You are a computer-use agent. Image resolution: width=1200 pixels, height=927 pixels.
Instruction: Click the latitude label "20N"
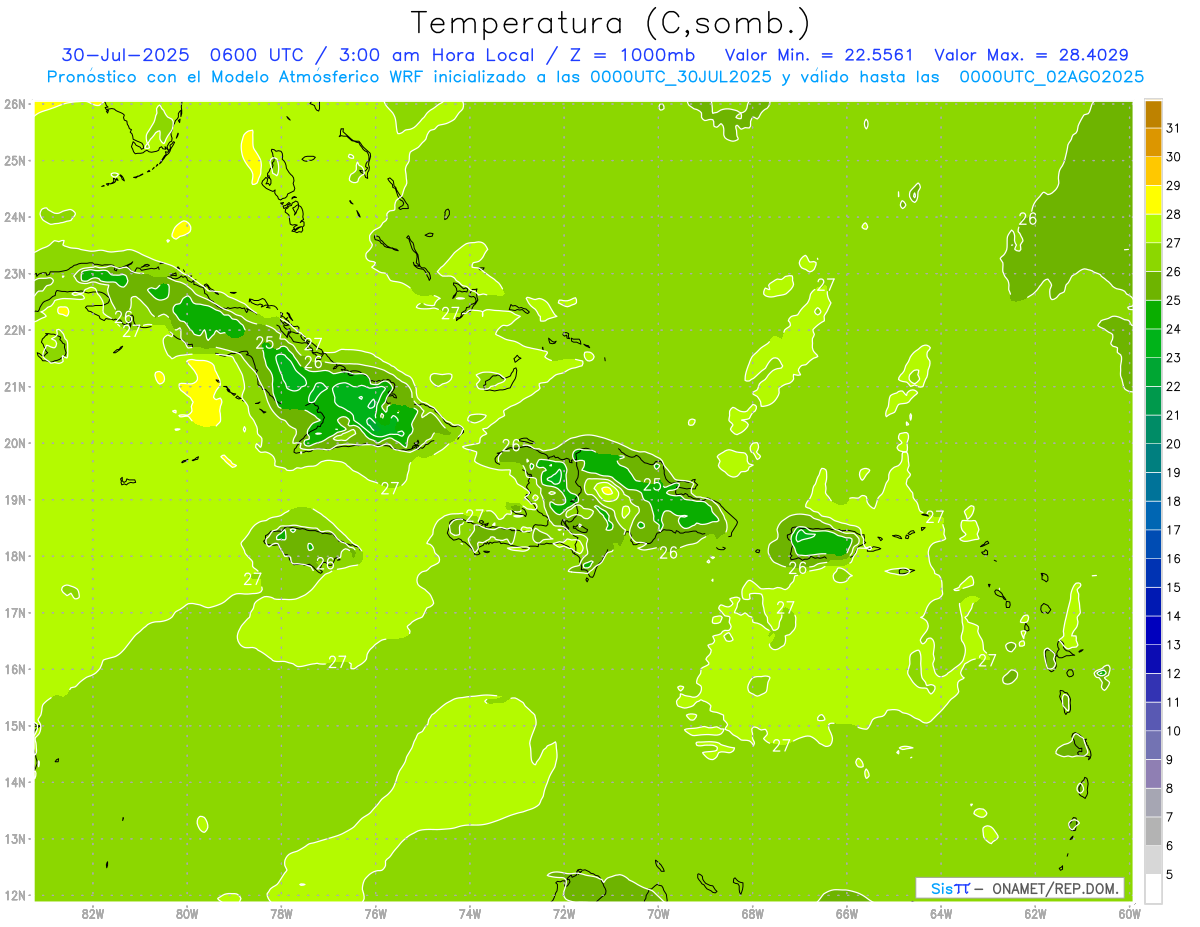click(x=15, y=443)
